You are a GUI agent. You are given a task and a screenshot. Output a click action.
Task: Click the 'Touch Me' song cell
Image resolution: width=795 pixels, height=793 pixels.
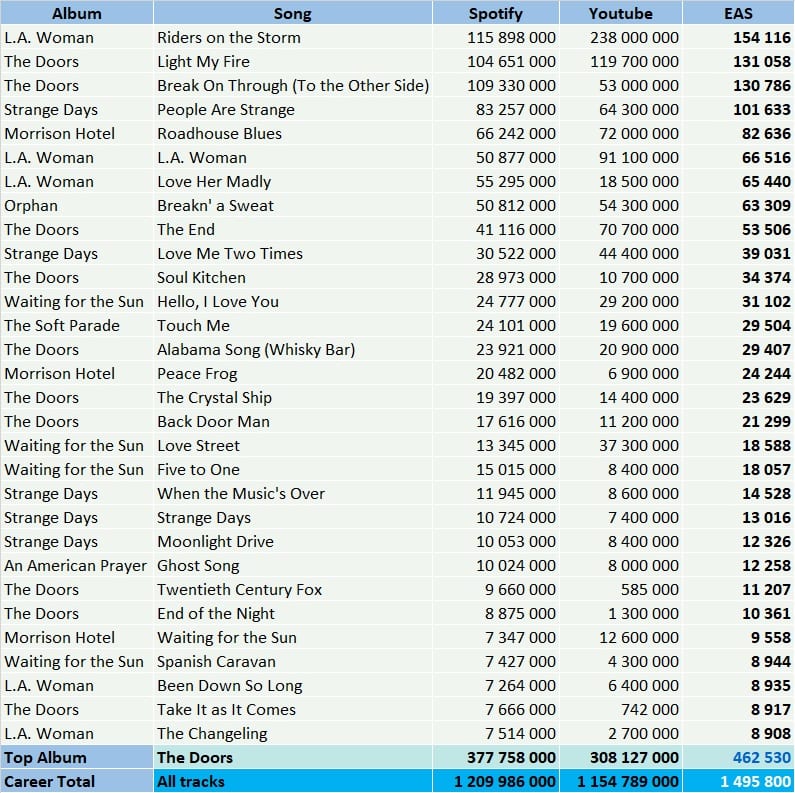(x=293, y=326)
